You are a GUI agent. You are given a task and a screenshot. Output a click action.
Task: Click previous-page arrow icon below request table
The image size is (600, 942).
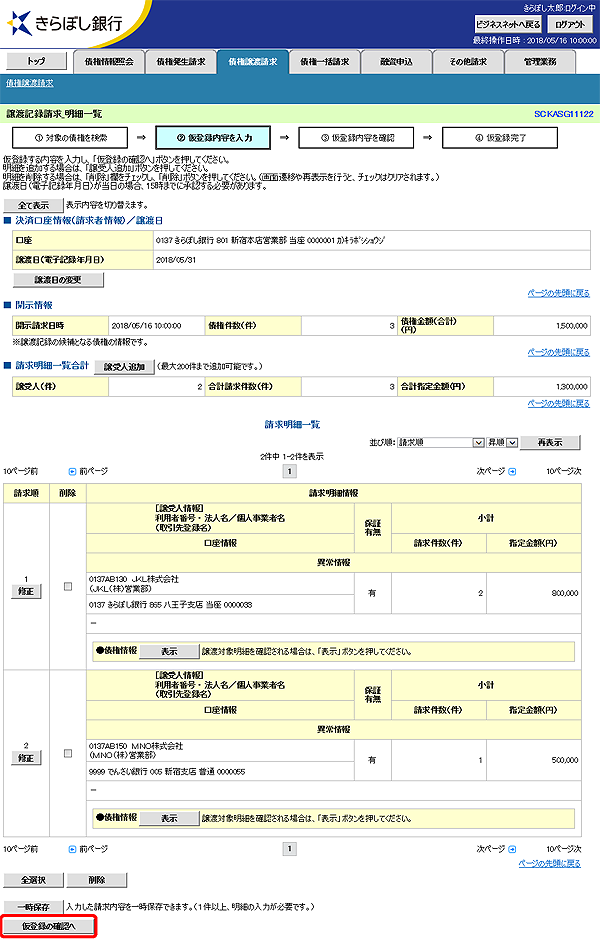tap(73, 849)
